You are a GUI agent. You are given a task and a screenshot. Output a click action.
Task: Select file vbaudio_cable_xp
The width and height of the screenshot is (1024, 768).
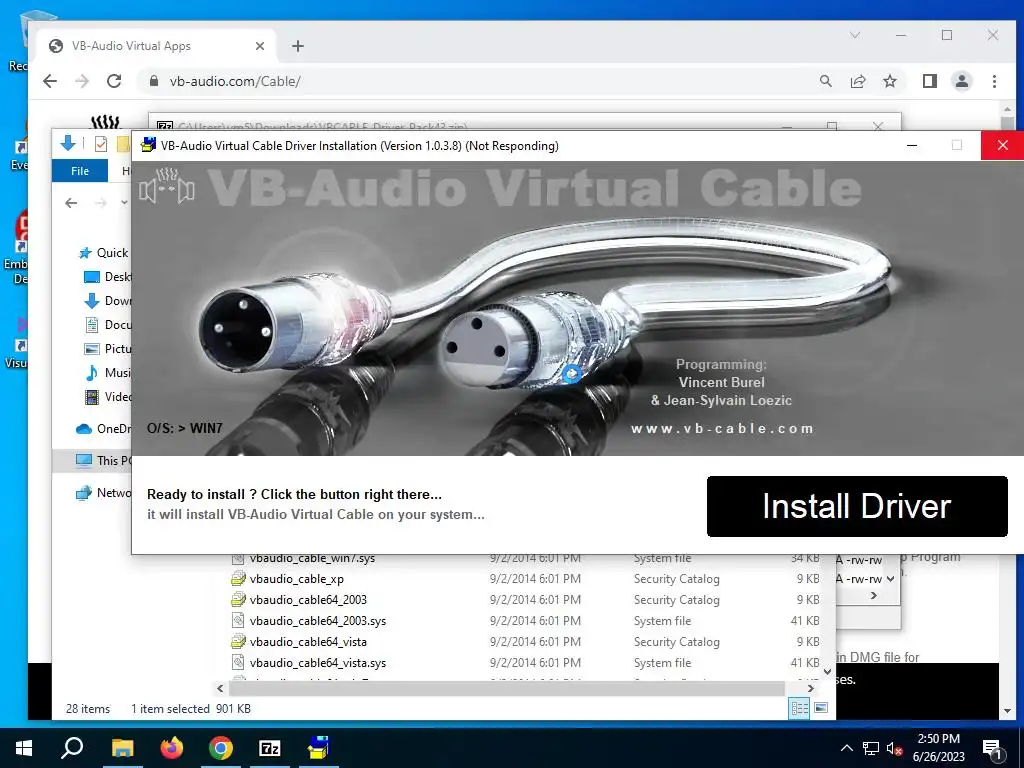pos(296,579)
